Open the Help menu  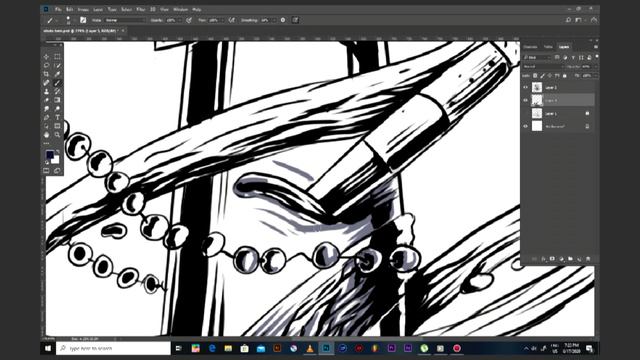(197, 9)
